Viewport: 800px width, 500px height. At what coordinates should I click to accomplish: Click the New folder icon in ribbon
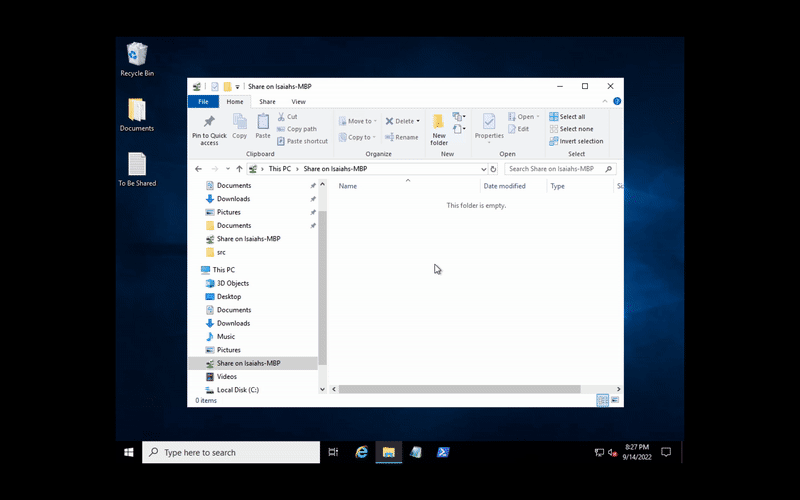pos(439,123)
